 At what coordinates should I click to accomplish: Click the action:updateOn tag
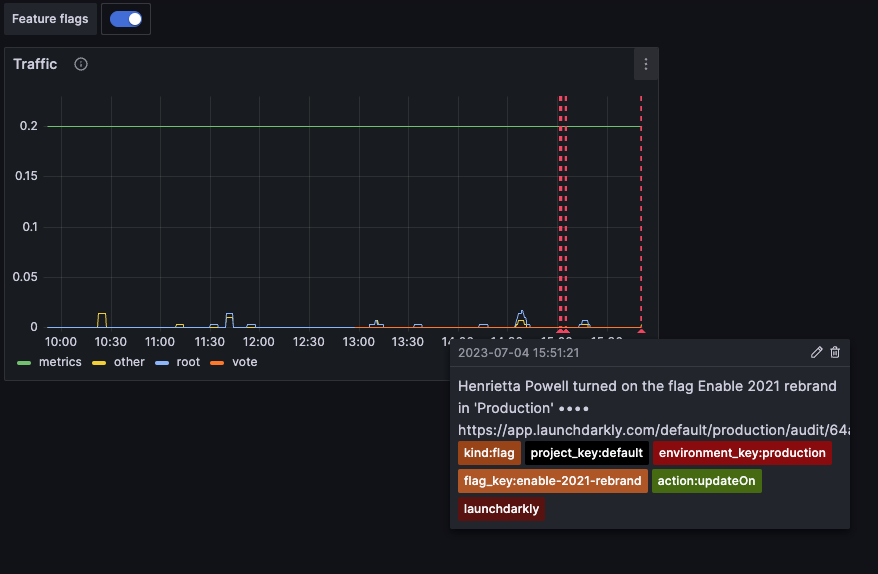pos(707,481)
